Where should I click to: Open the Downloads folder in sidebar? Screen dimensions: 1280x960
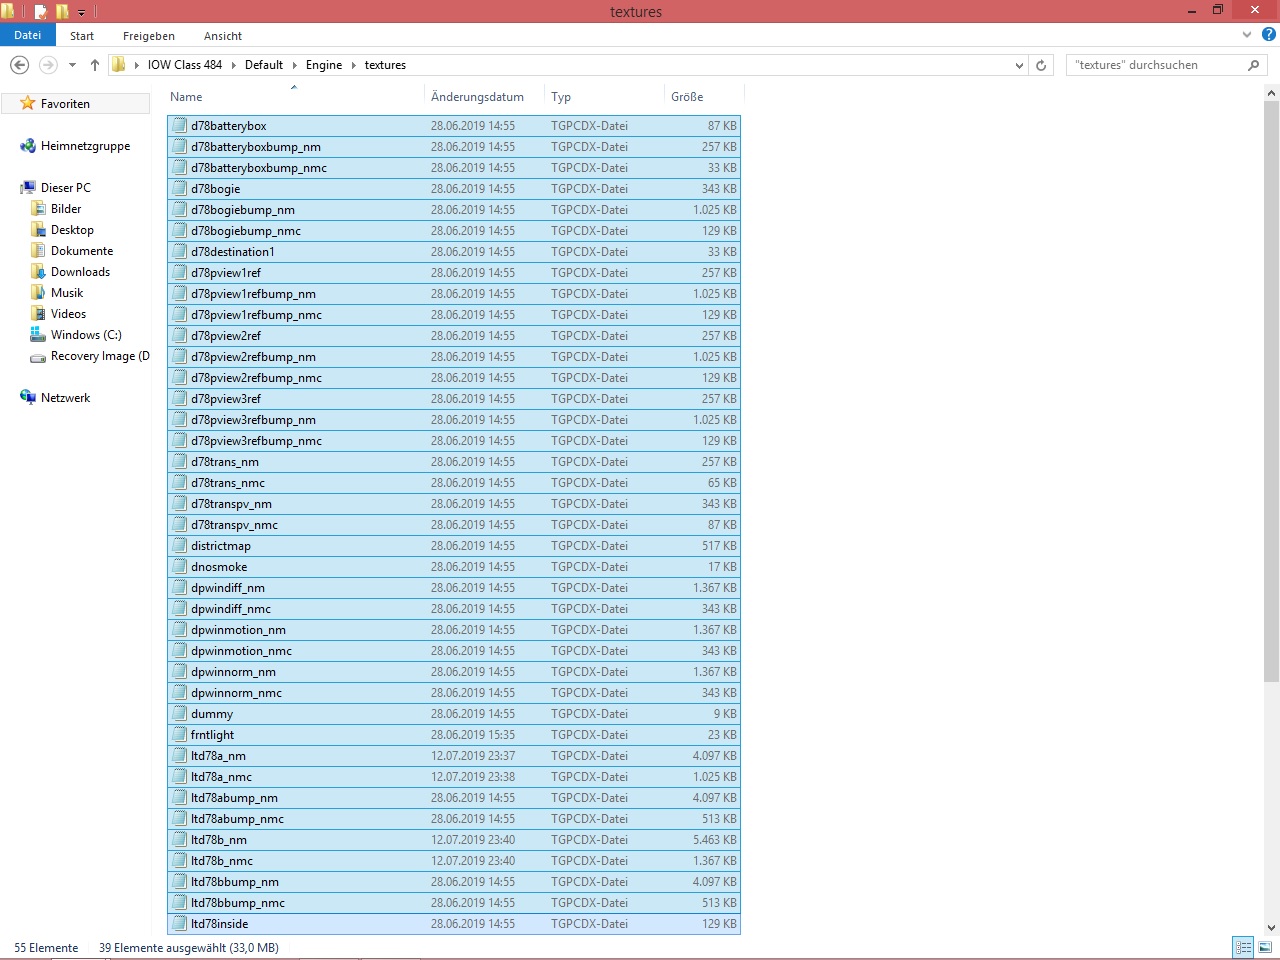pos(80,272)
